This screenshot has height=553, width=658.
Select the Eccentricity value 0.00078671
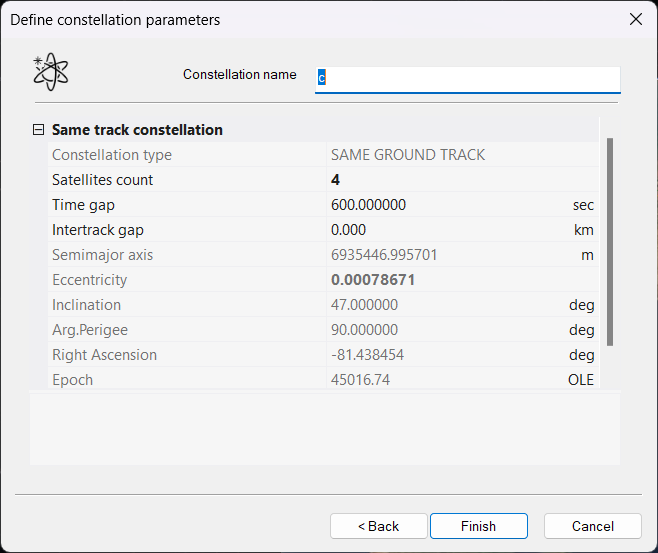point(440,280)
